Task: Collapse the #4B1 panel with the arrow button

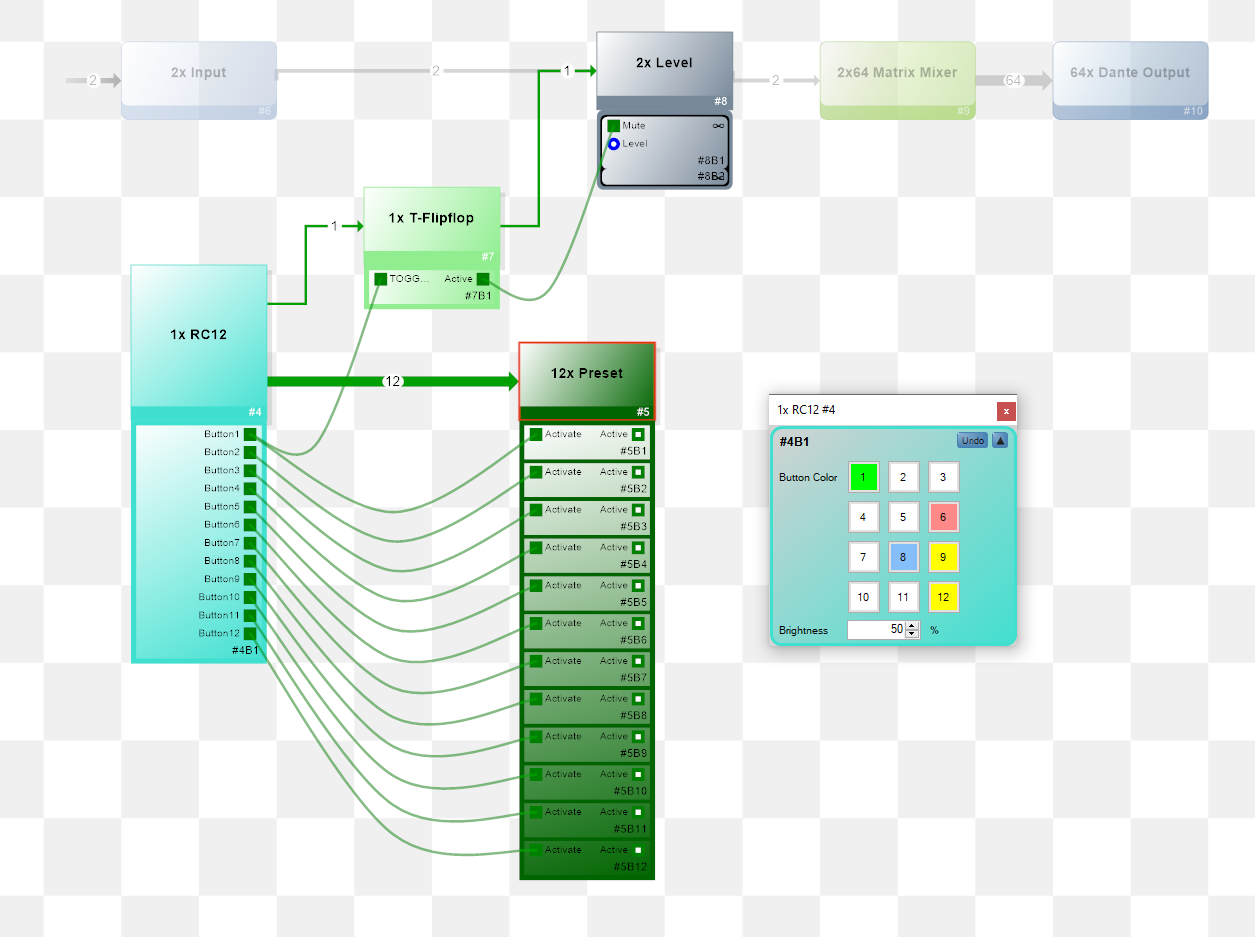Action: coord(999,440)
